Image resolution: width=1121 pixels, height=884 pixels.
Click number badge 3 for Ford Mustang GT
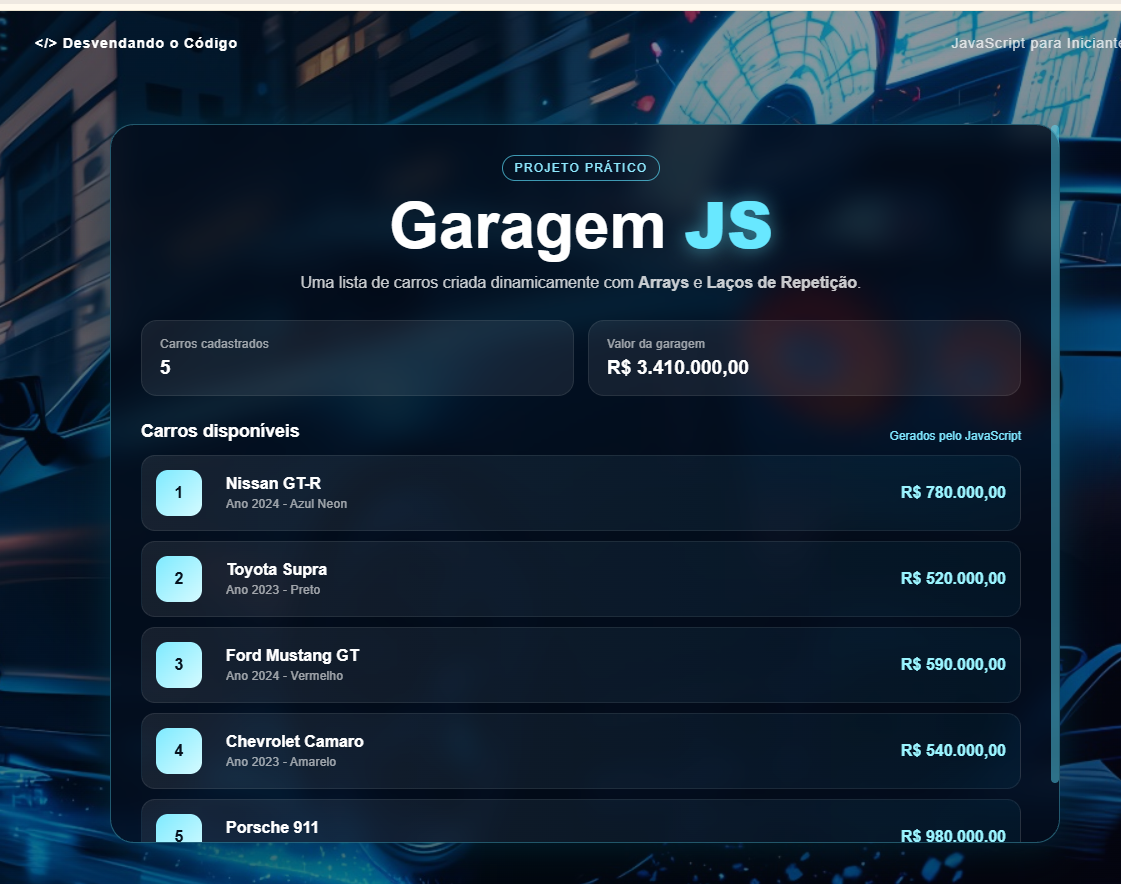179,664
